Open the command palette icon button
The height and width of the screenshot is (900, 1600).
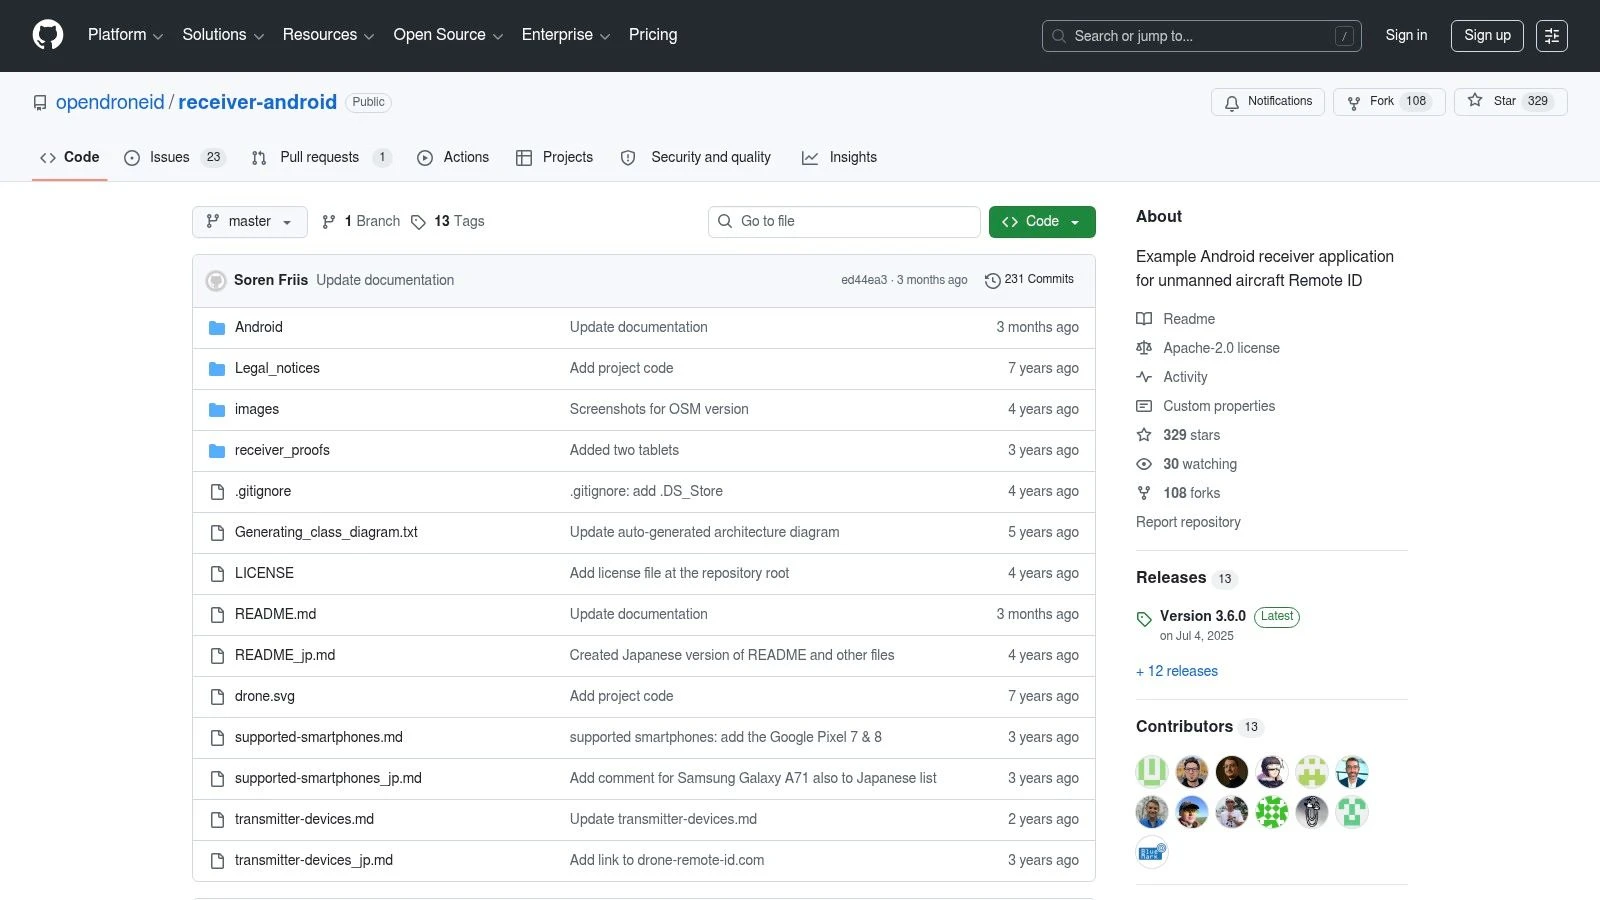pyautogui.click(x=1552, y=36)
